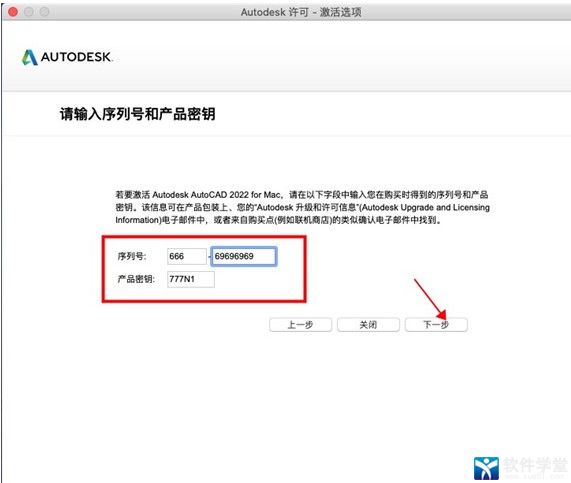
Task: Click the activation instructions paragraph
Action: (302, 207)
